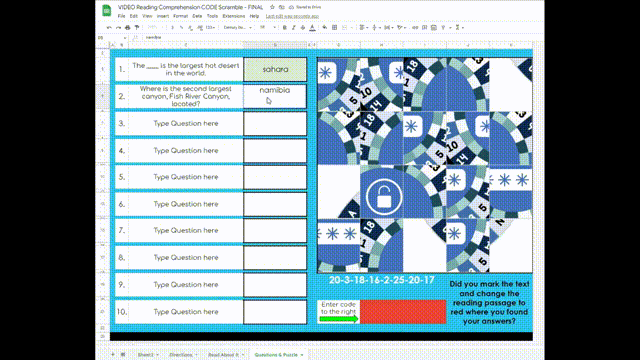
Task: Expand the Questions & Puzzle tab arrow
Action: point(302,355)
